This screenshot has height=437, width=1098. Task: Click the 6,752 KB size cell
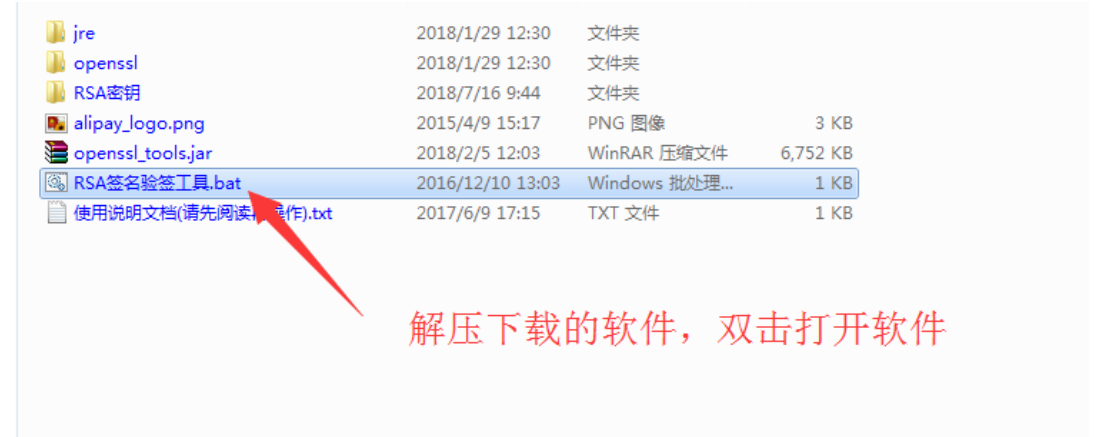point(816,153)
